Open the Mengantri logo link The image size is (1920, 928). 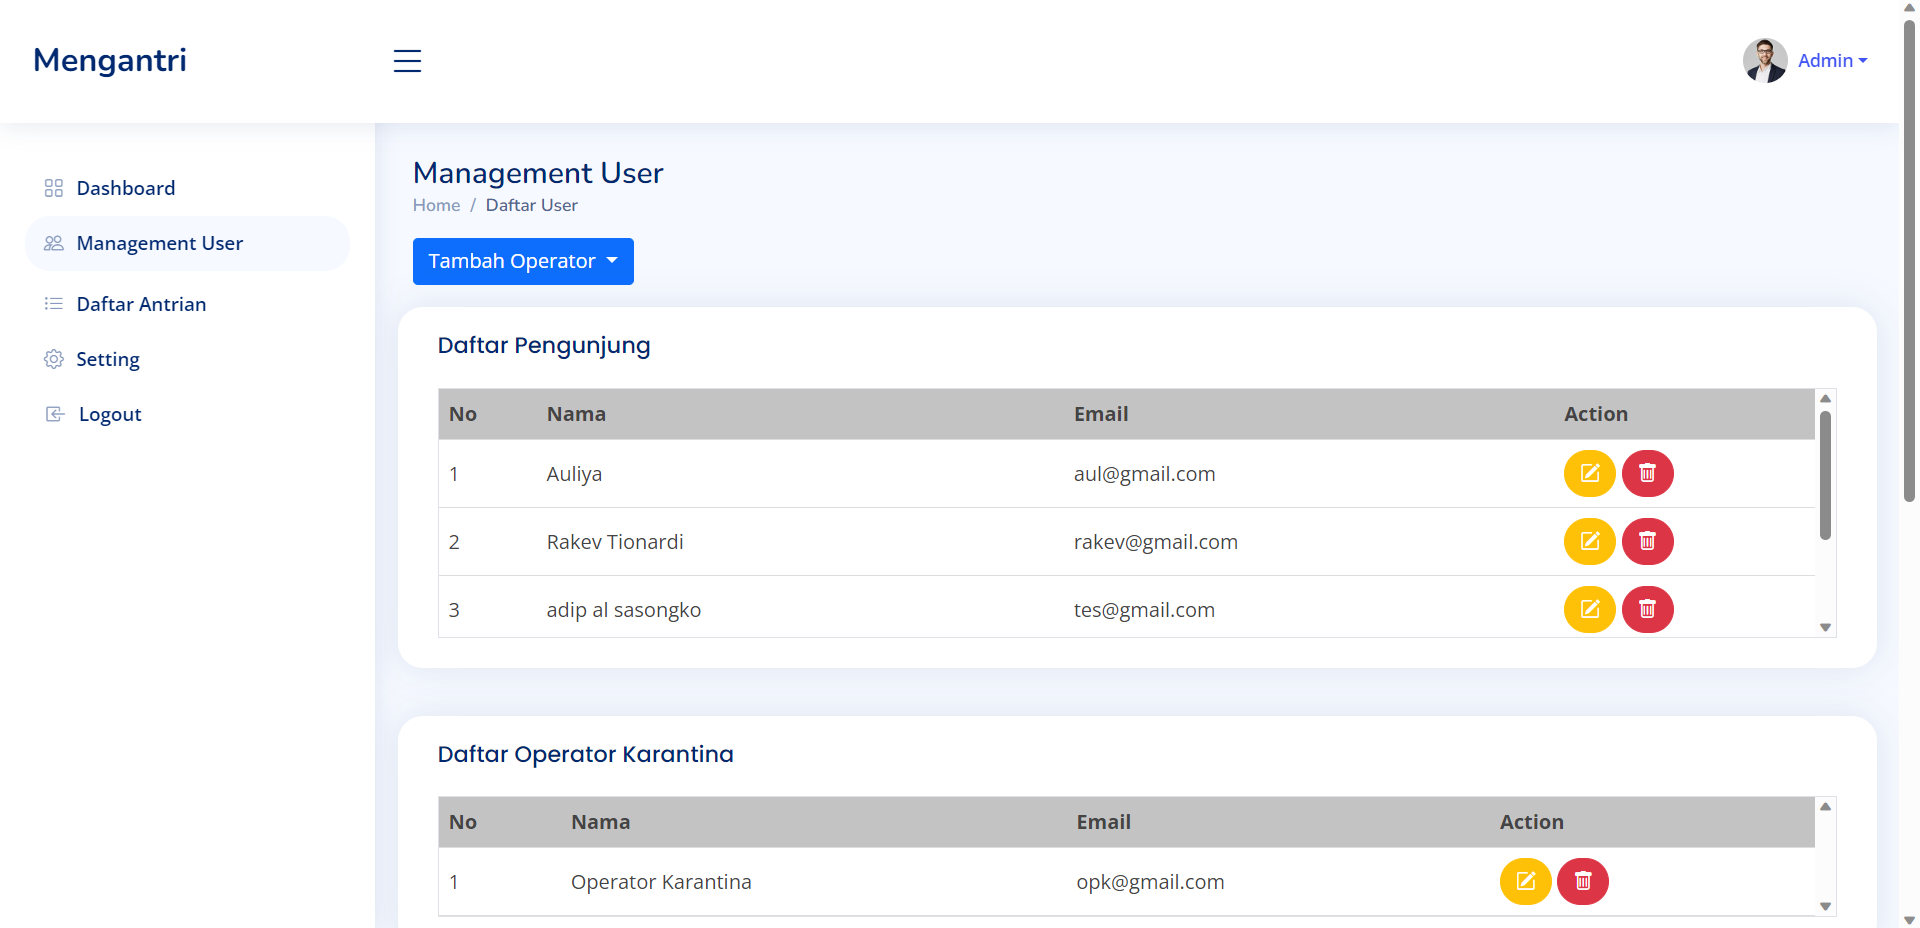110,60
